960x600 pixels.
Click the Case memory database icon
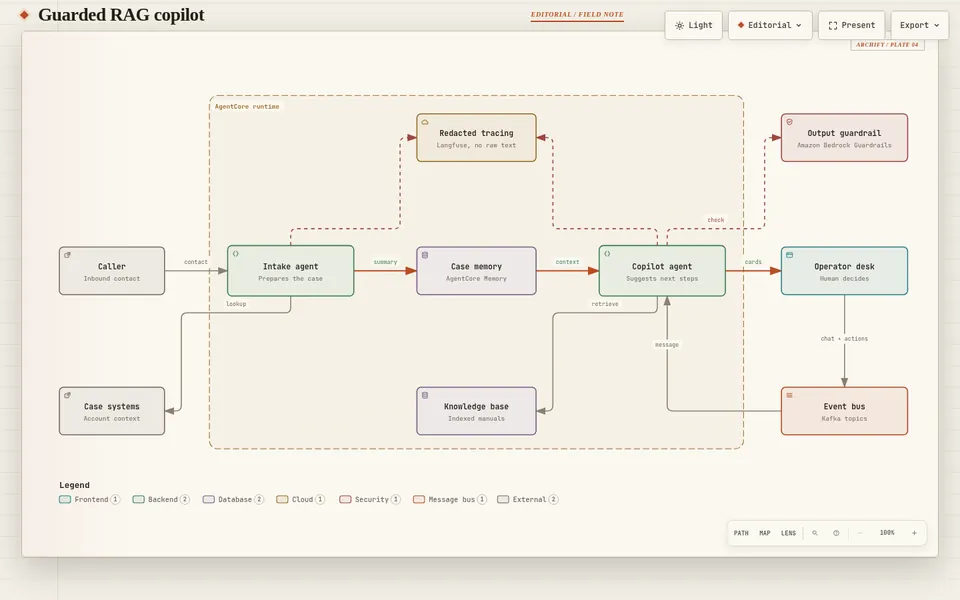click(x=425, y=255)
